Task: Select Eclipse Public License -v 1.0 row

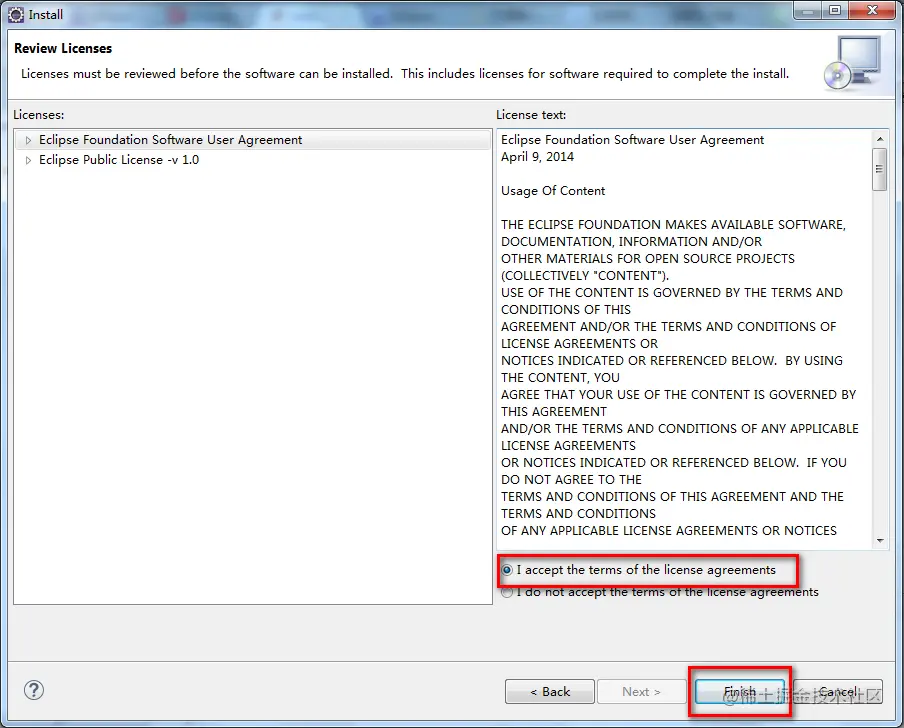Action: [253, 160]
